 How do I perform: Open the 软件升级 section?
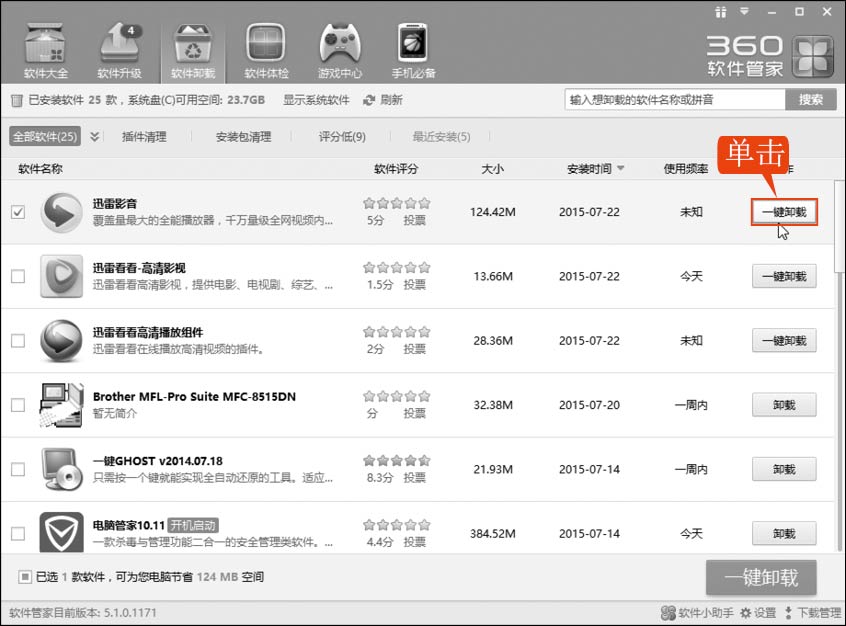[x=120, y=51]
